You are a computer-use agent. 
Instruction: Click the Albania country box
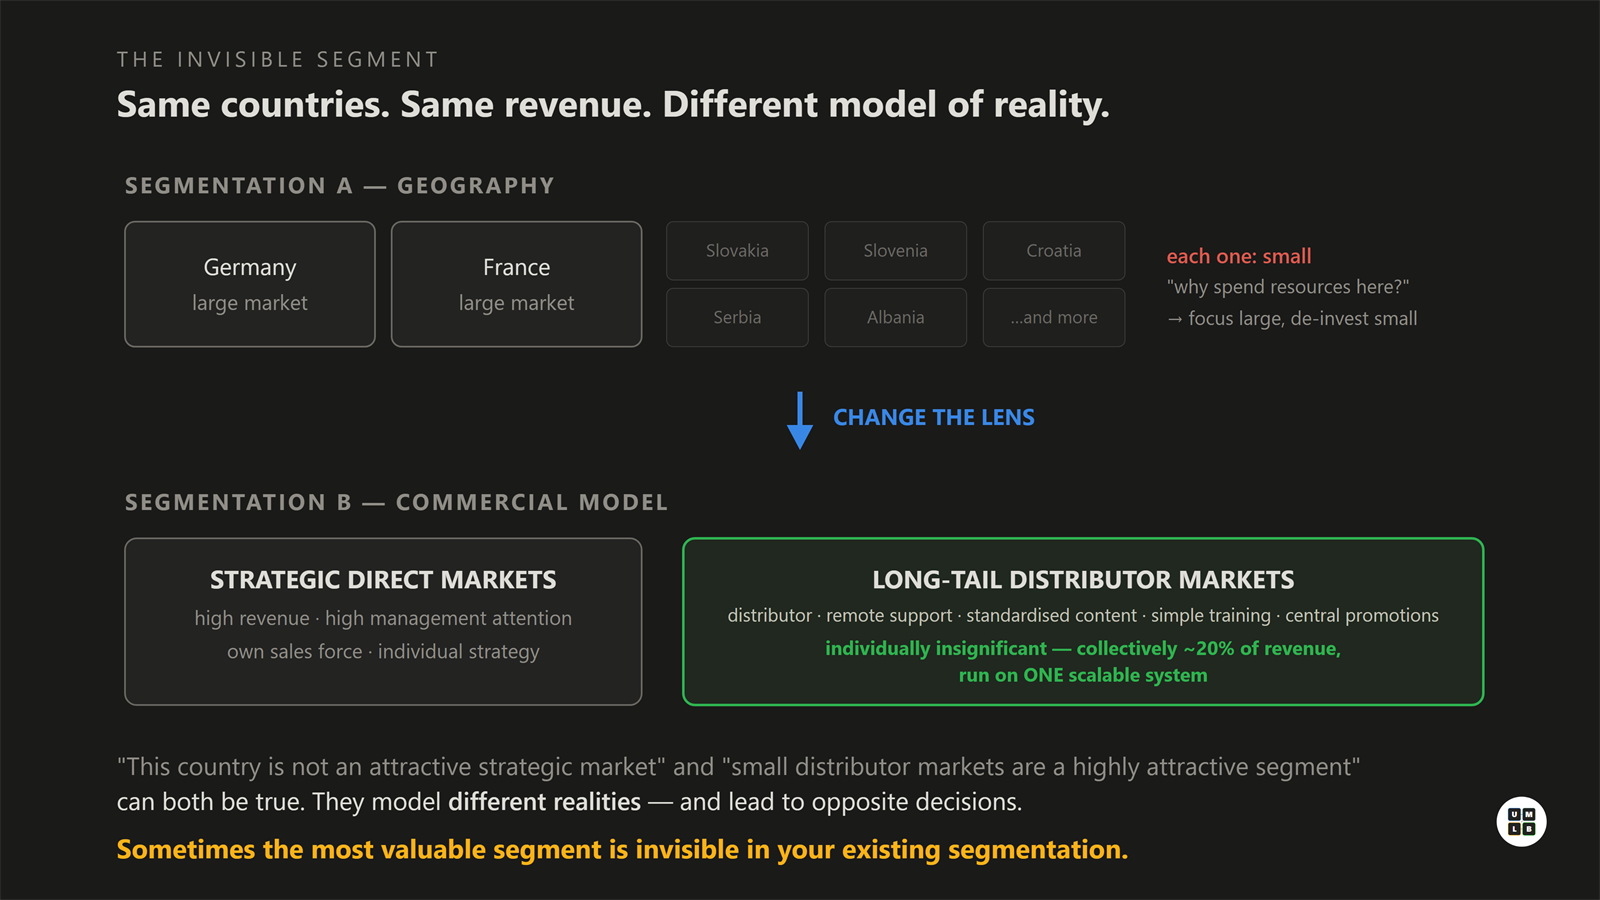coord(895,317)
